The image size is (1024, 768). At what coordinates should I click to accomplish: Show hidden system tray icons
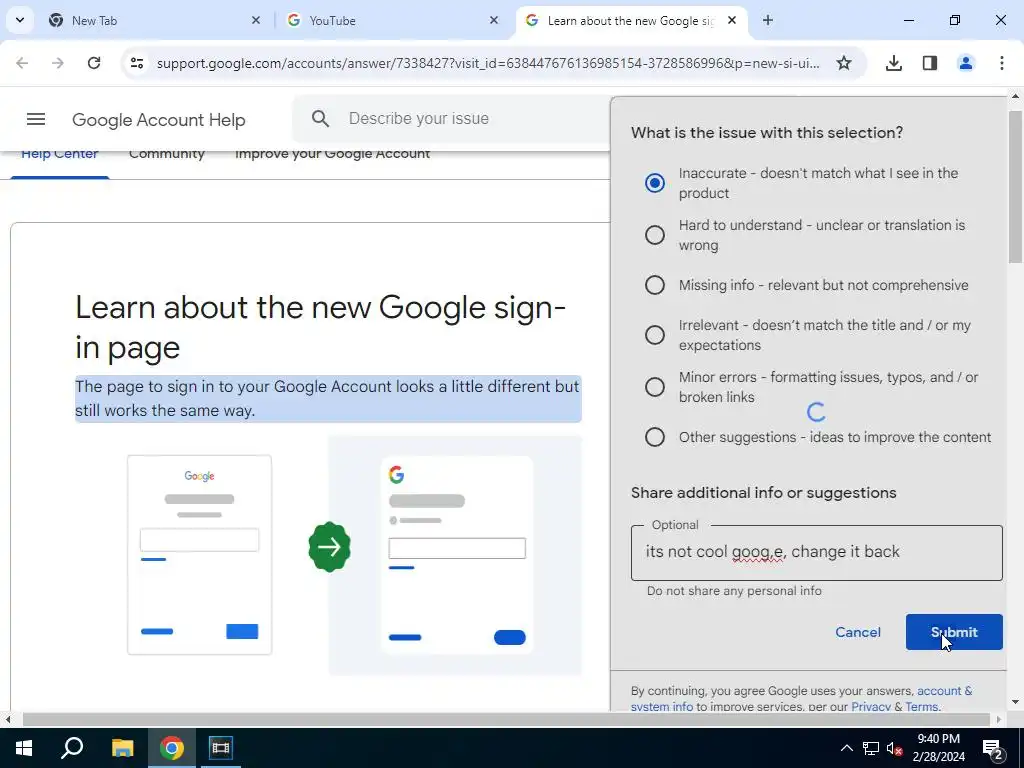pos(846,748)
